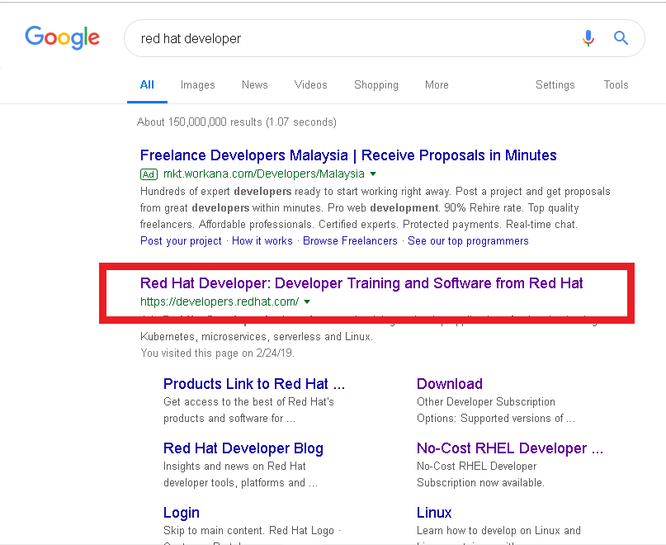Open the More search categories menu
666x545 pixels.
pyautogui.click(x=437, y=85)
